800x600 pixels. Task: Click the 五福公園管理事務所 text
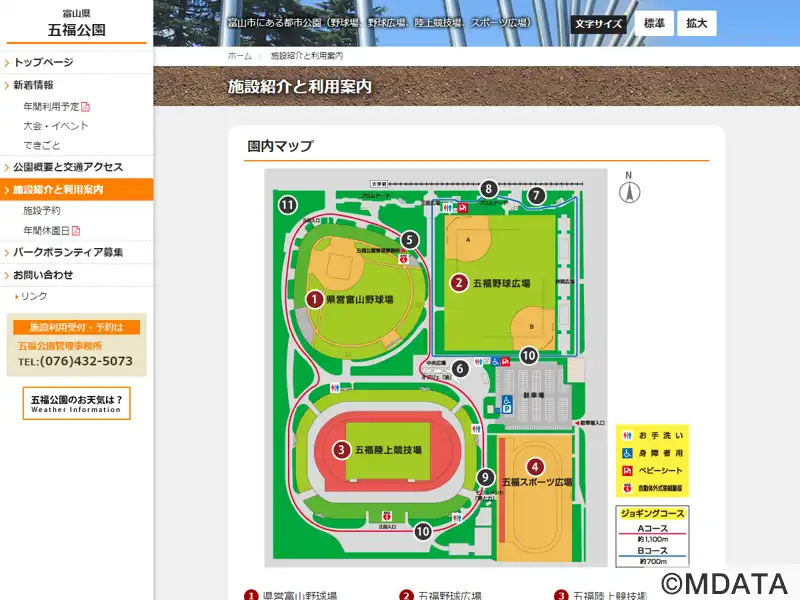(60, 346)
